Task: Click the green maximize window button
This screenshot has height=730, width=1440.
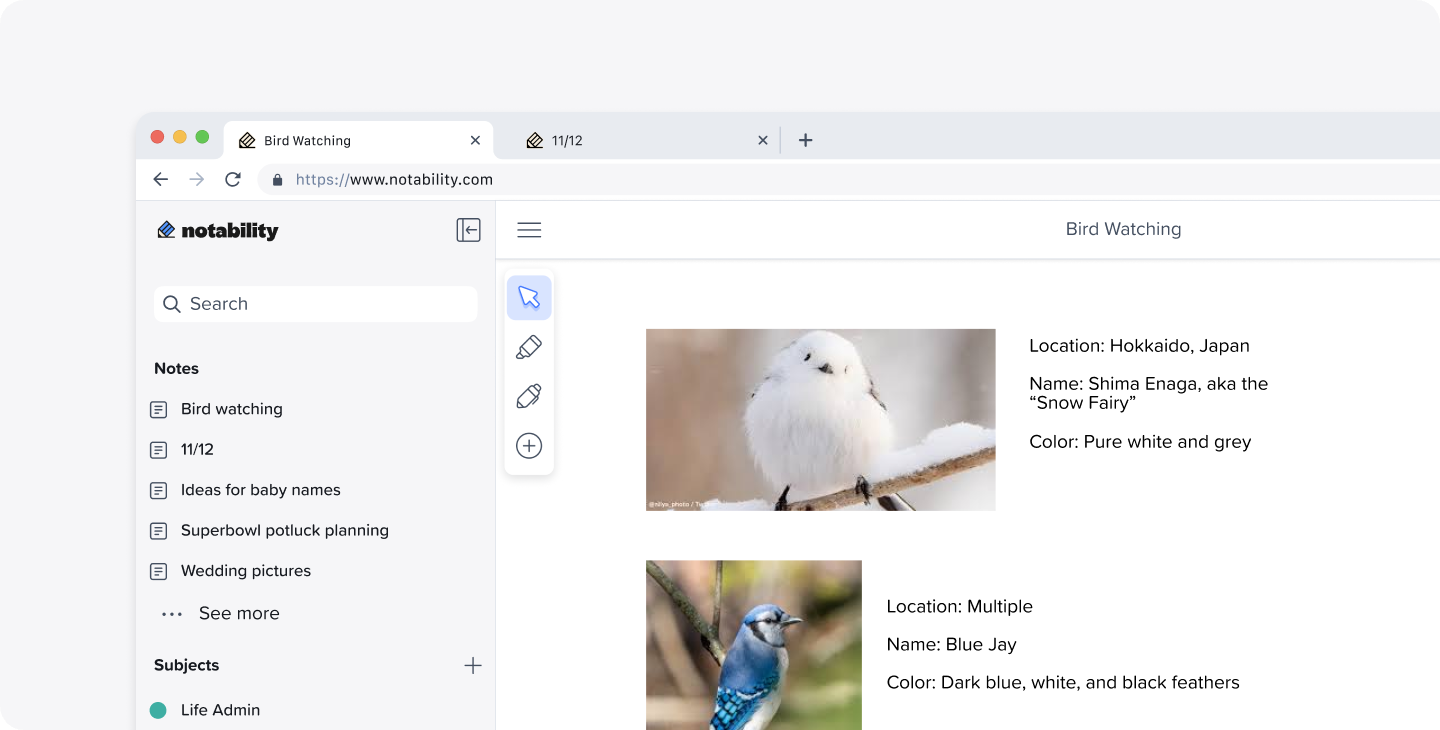Action: click(x=202, y=137)
